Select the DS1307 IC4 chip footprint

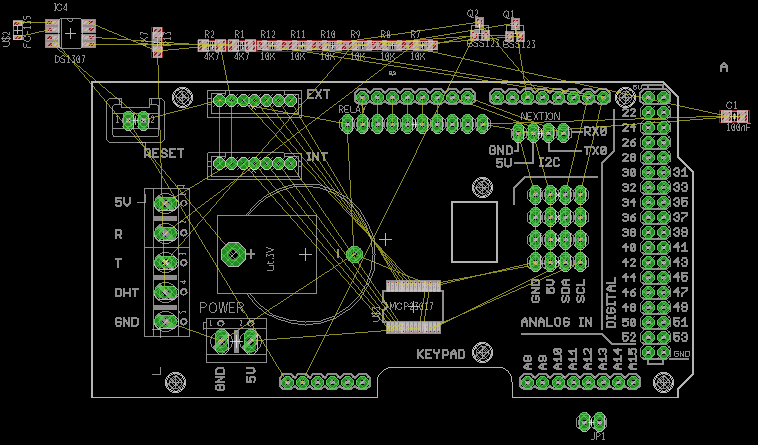[x=71, y=34]
